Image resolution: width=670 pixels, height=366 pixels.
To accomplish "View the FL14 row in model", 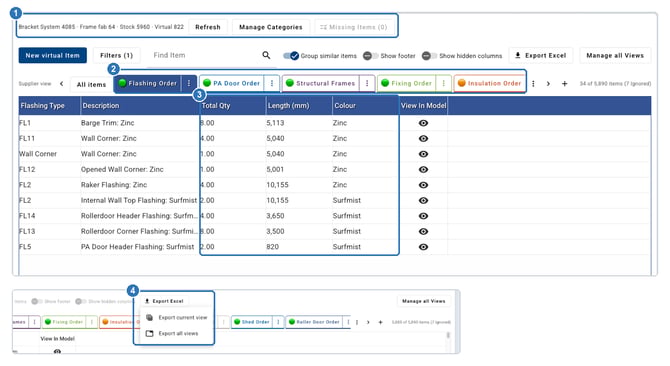I will (423, 216).
